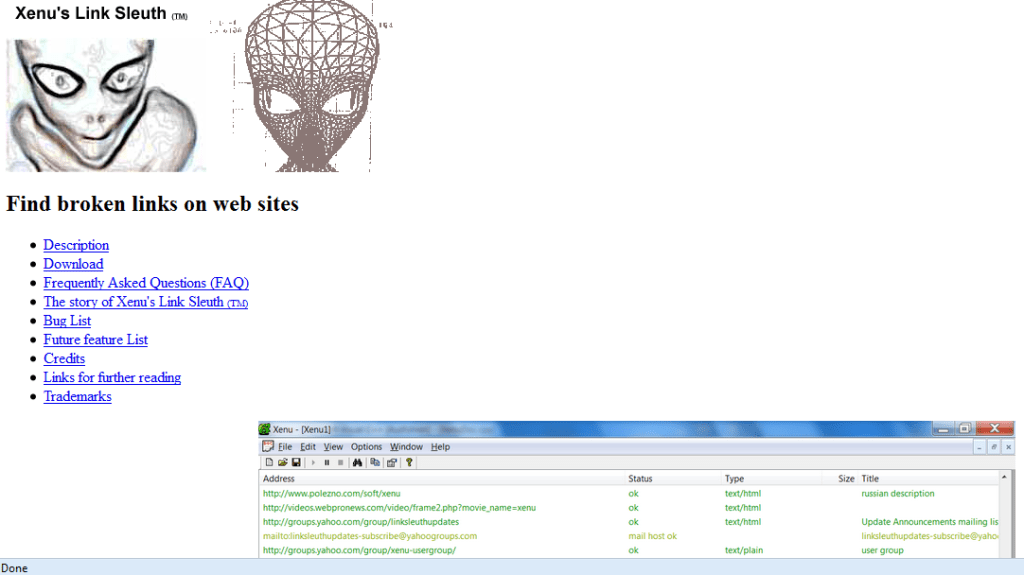The width and height of the screenshot is (1024, 575).
Task: Click the binoculars Find icon
Action: click(x=357, y=462)
